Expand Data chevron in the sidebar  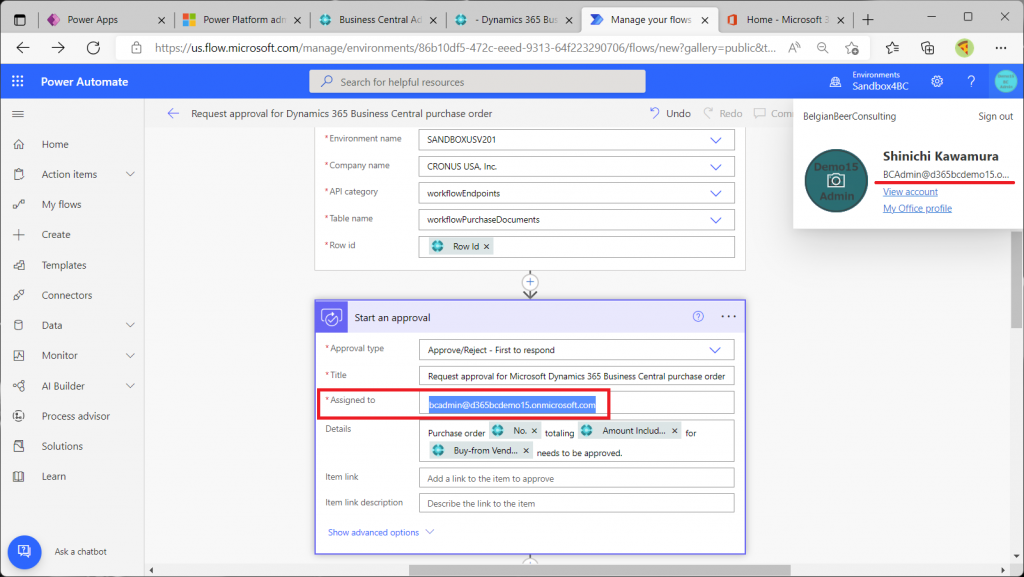pos(131,325)
